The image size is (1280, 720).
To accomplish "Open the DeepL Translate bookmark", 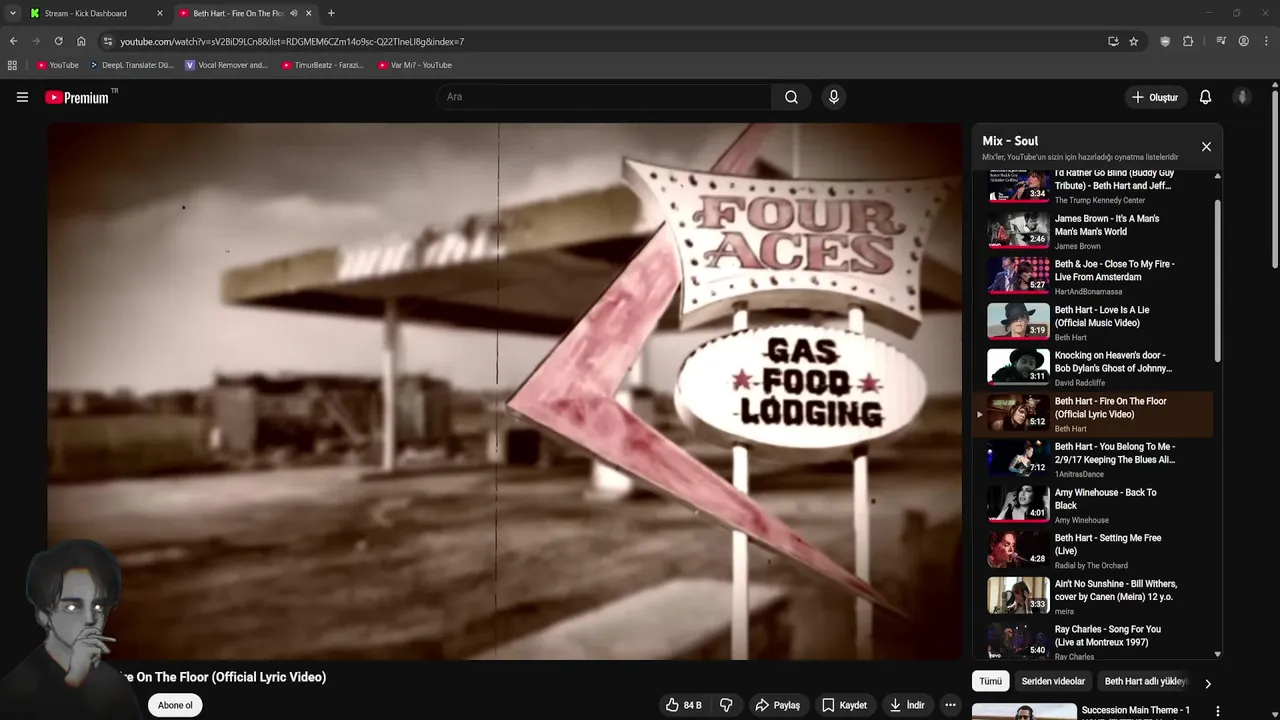I will pos(131,65).
